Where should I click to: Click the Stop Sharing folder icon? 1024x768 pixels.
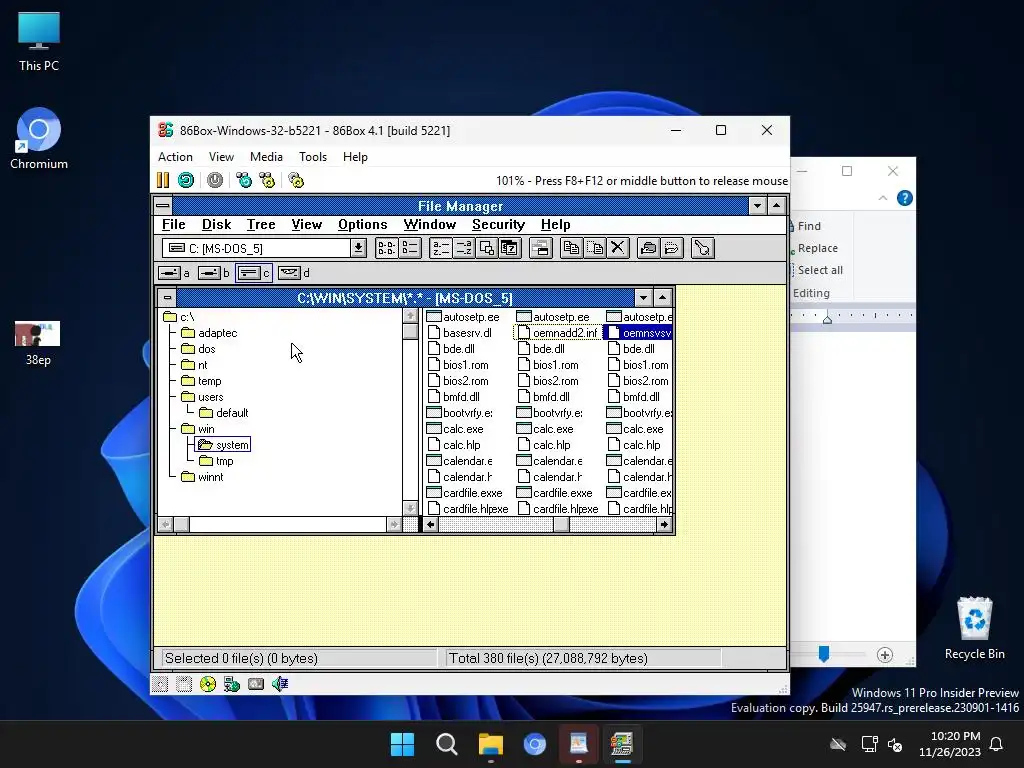tap(671, 248)
